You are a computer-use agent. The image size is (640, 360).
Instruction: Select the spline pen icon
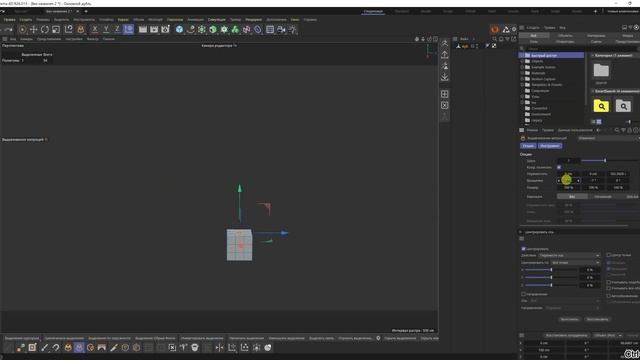click(191, 29)
